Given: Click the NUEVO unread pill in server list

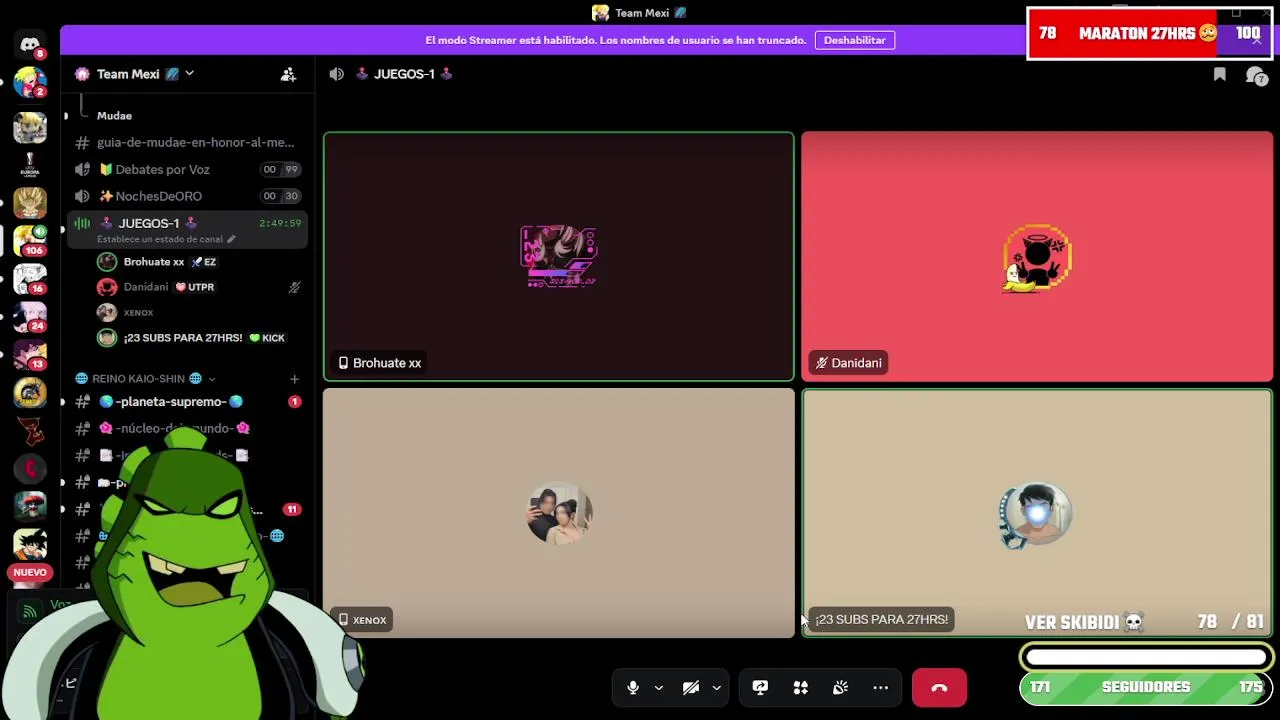Looking at the screenshot, I should [x=30, y=572].
